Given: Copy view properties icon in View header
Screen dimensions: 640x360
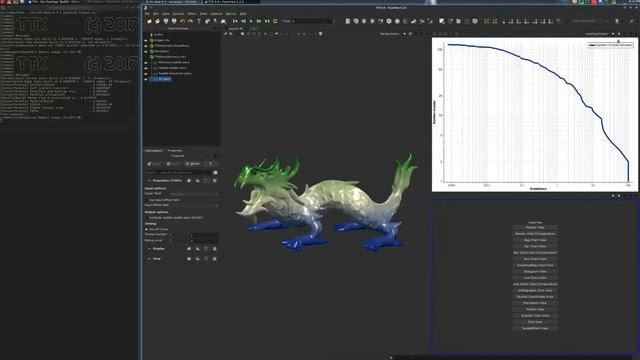Looking at the screenshot, I should 189,259.
